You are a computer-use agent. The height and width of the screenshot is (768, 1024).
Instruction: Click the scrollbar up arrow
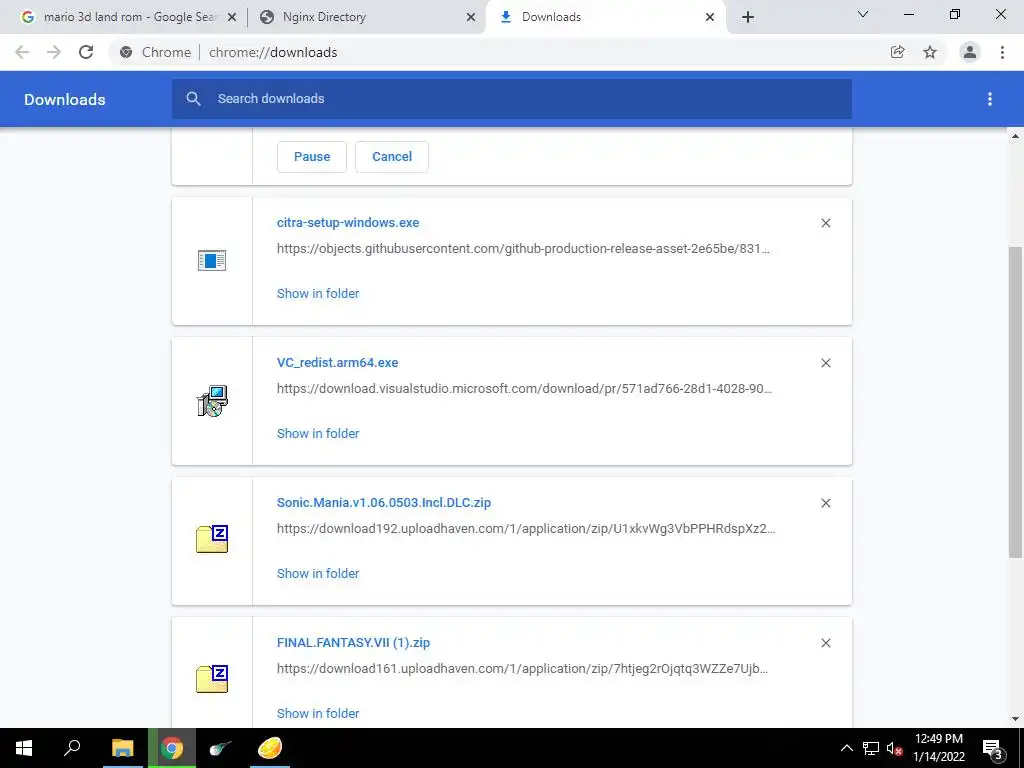(1015, 136)
